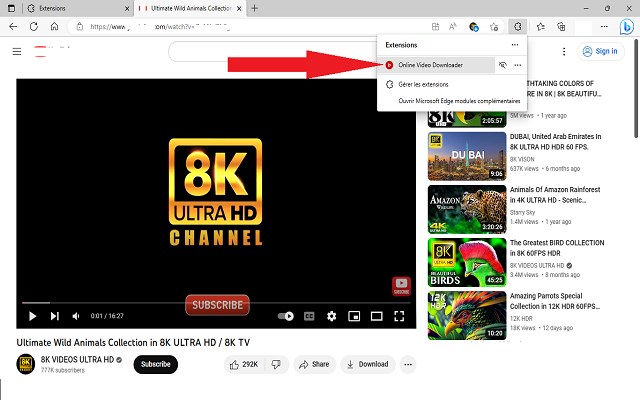Viewport: 640px width, 400px height.
Task: Toggle Online Video Downloader toolbar visibility eye
Action: click(502, 65)
